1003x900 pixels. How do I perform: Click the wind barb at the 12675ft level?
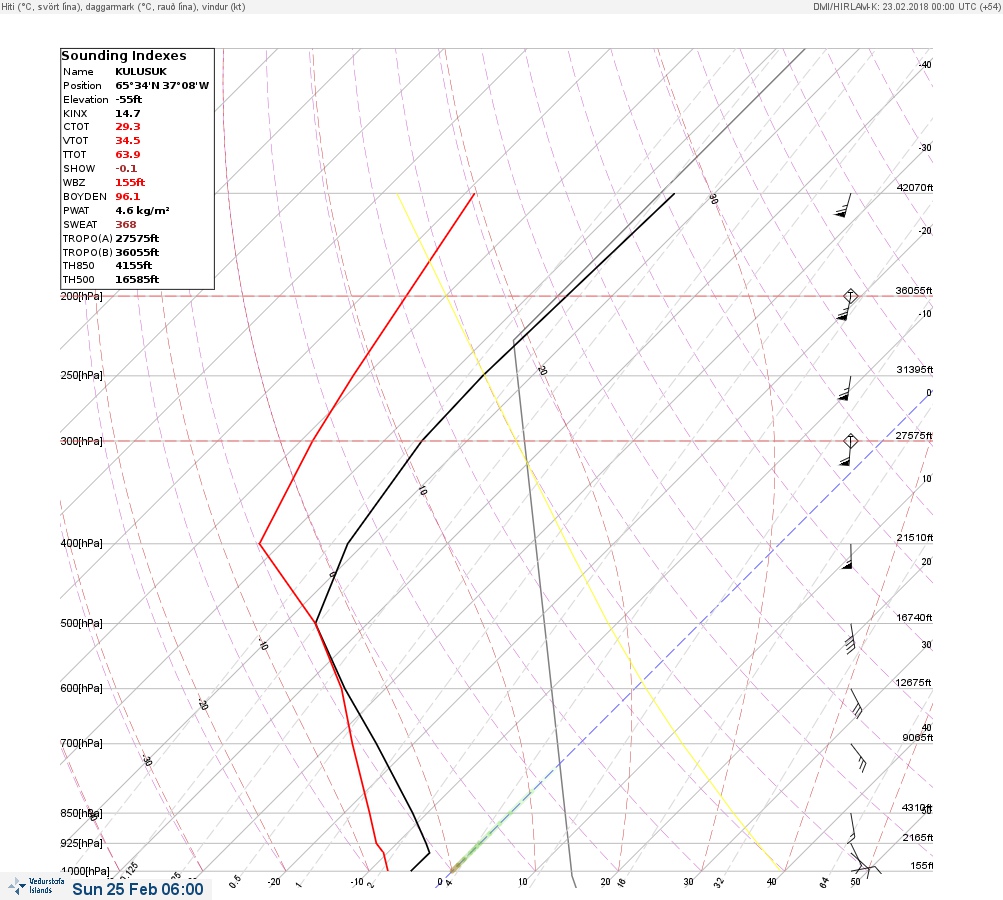tap(856, 703)
